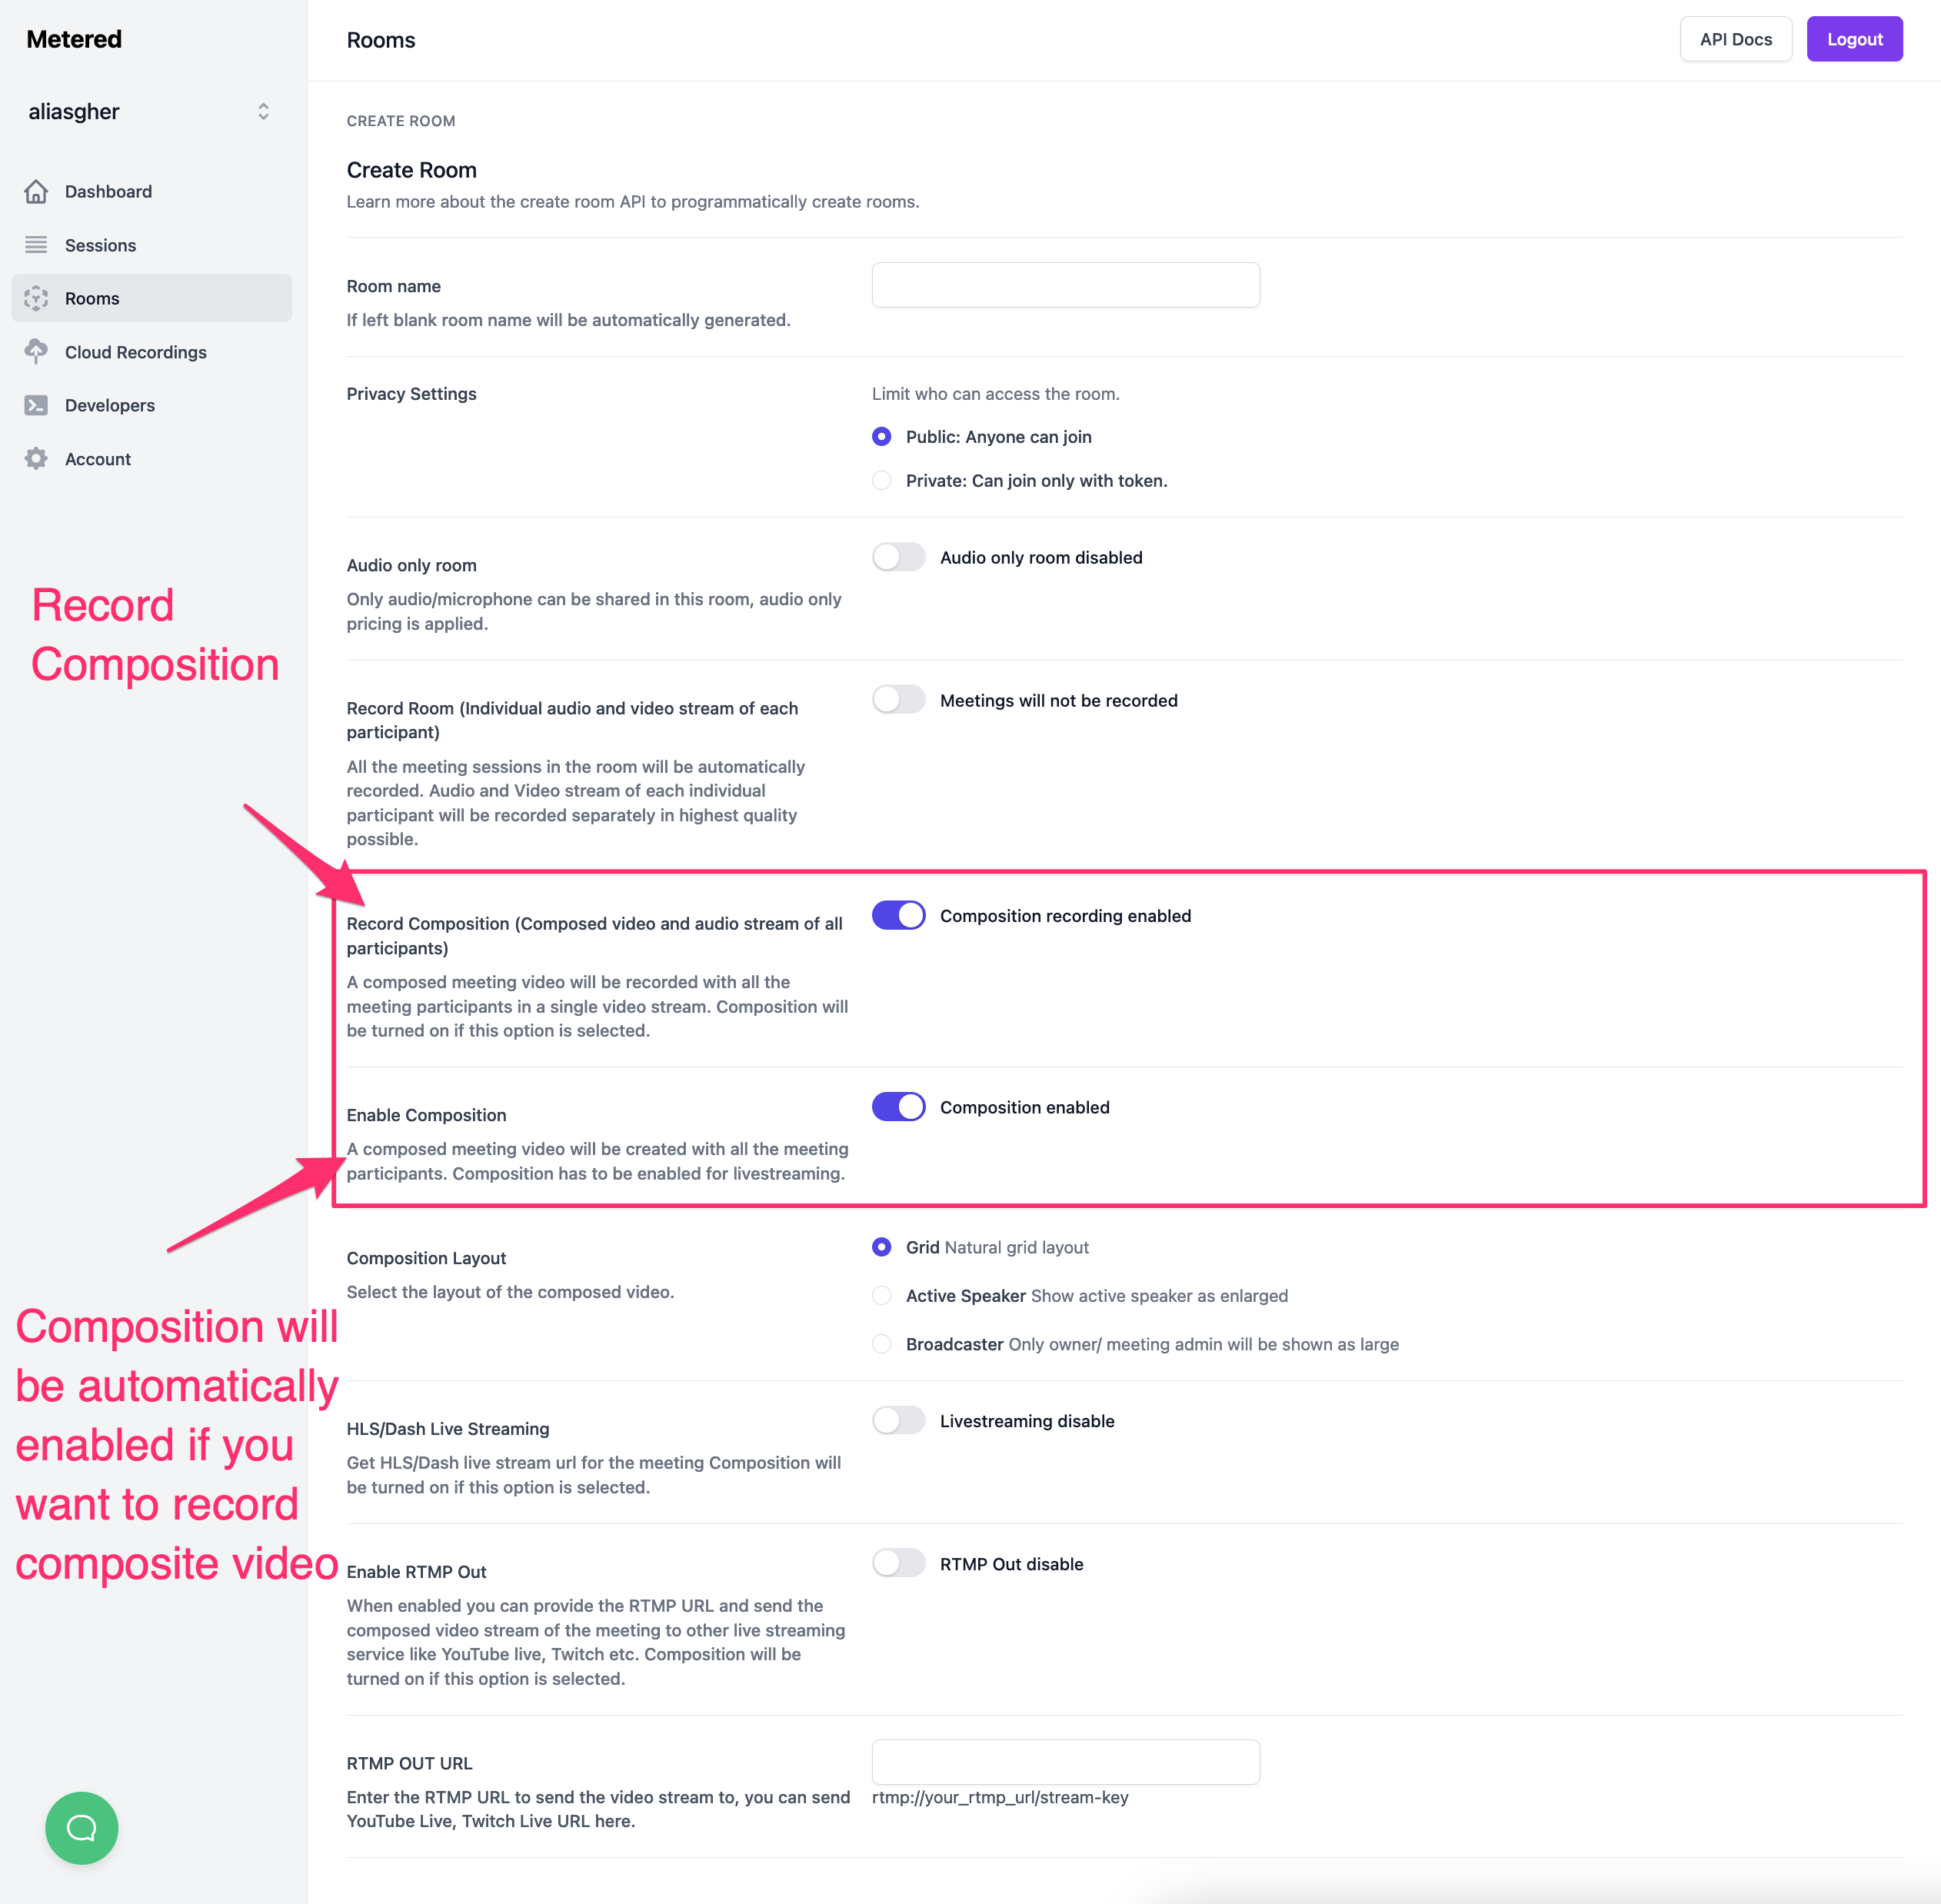This screenshot has width=1941, height=1904.
Task: Select Broadcaster composition layout option
Action: tap(882, 1343)
